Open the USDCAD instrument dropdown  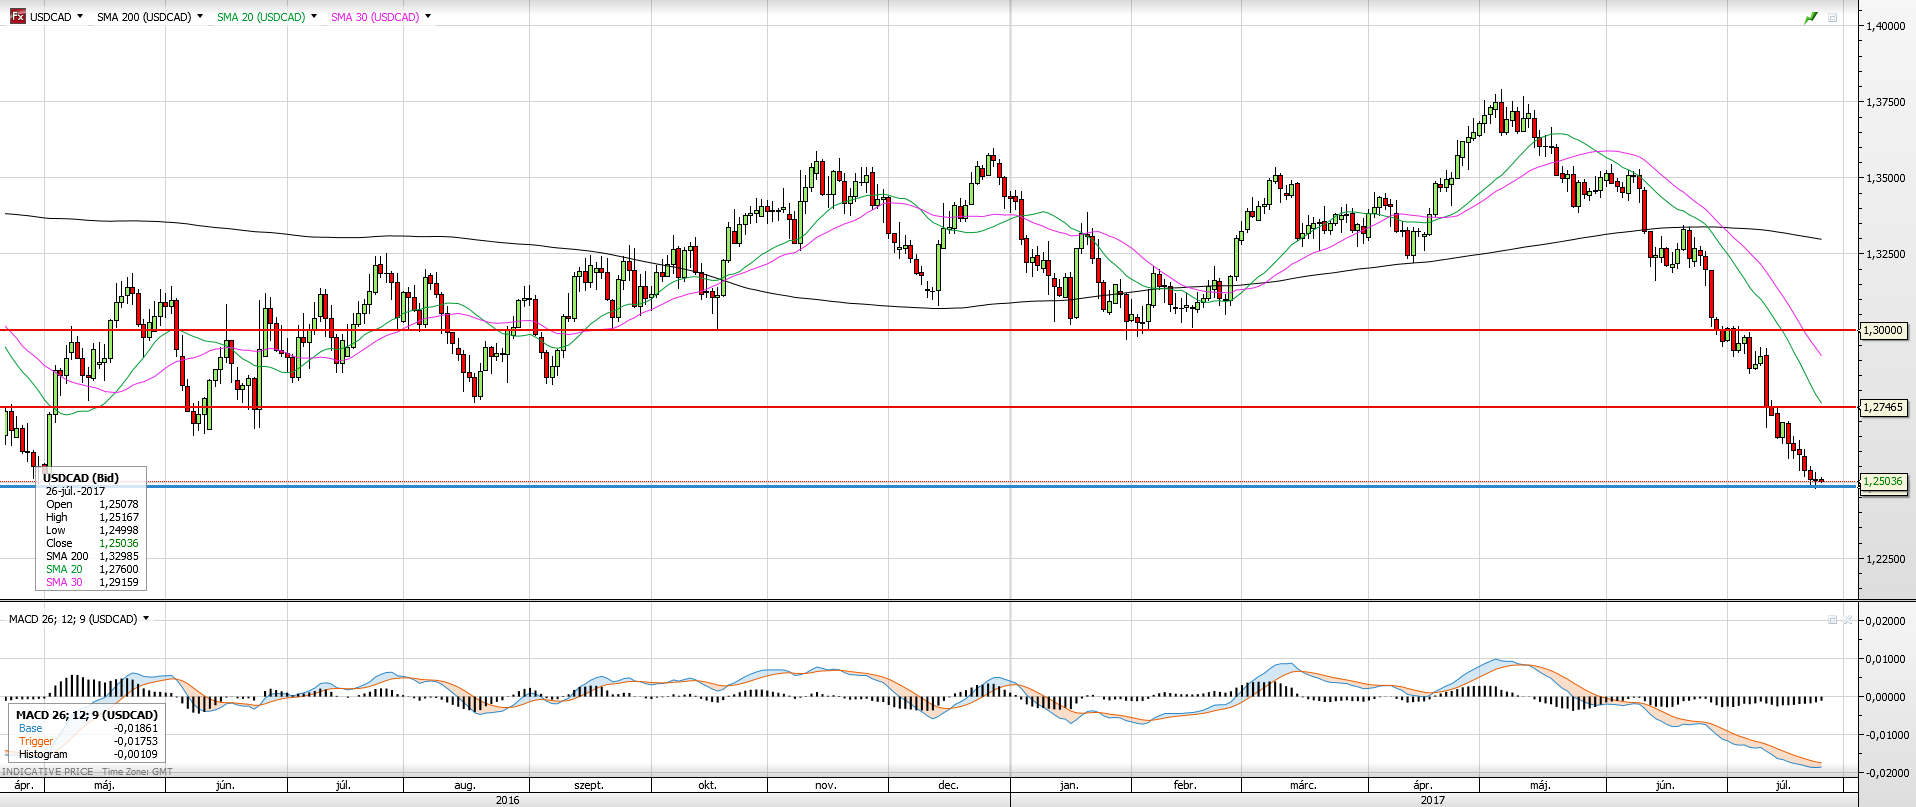[81, 17]
